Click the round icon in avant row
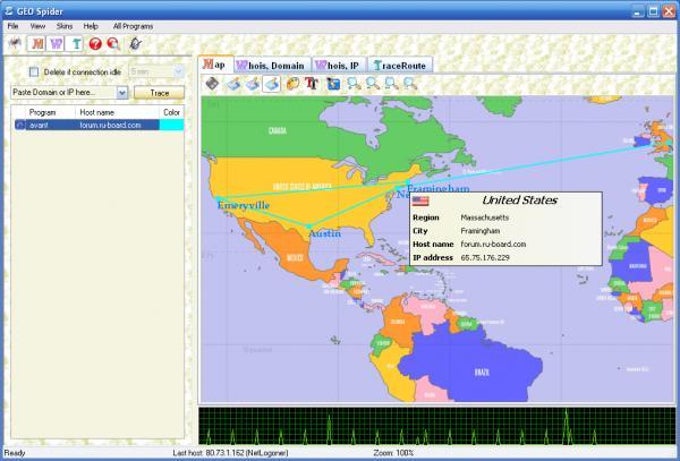680x461 pixels. click(20, 125)
